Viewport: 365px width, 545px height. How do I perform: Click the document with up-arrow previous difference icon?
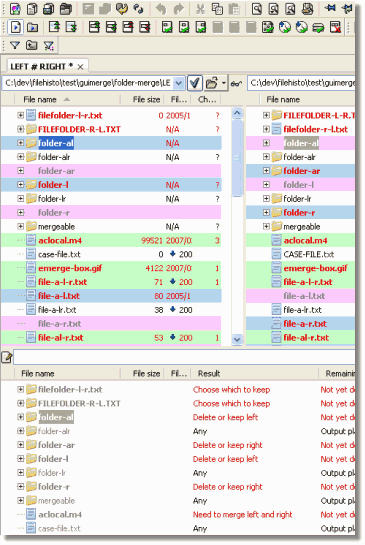(x=54, y=27)
